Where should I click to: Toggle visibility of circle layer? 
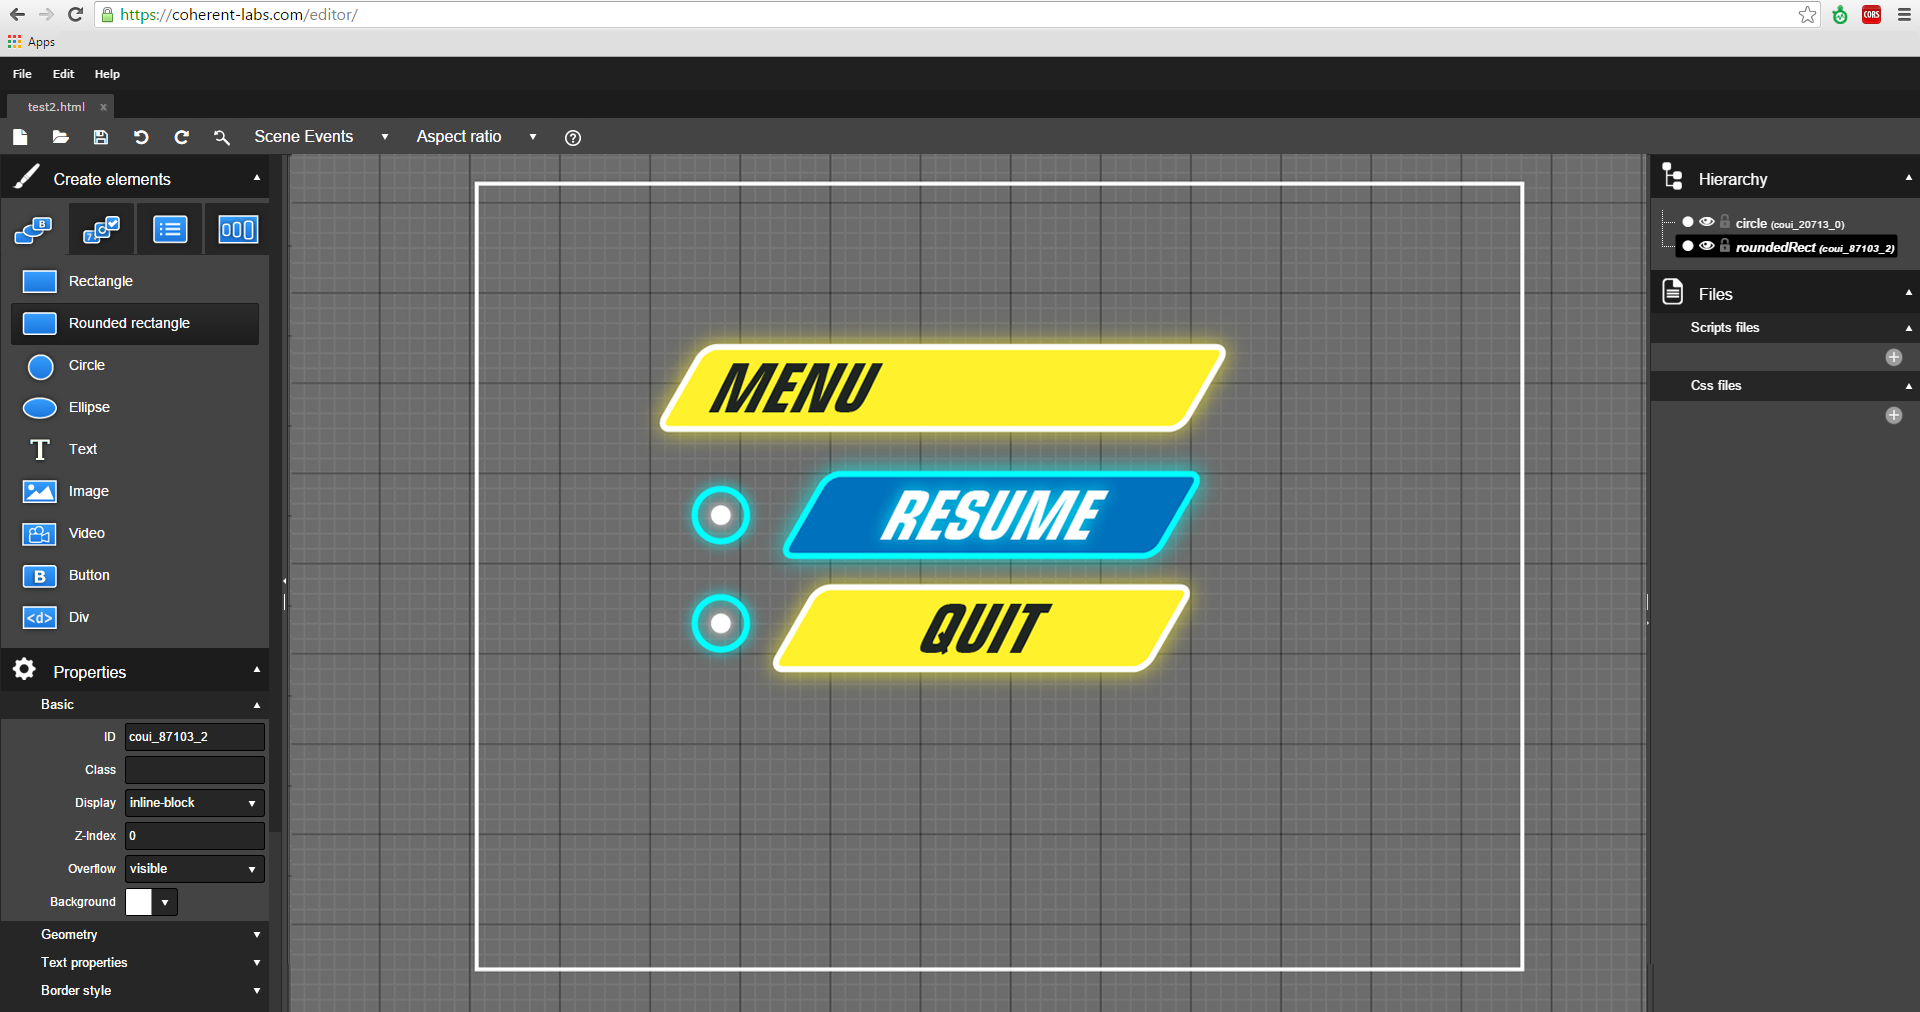pyautogui.click(x=1707, y=222)
